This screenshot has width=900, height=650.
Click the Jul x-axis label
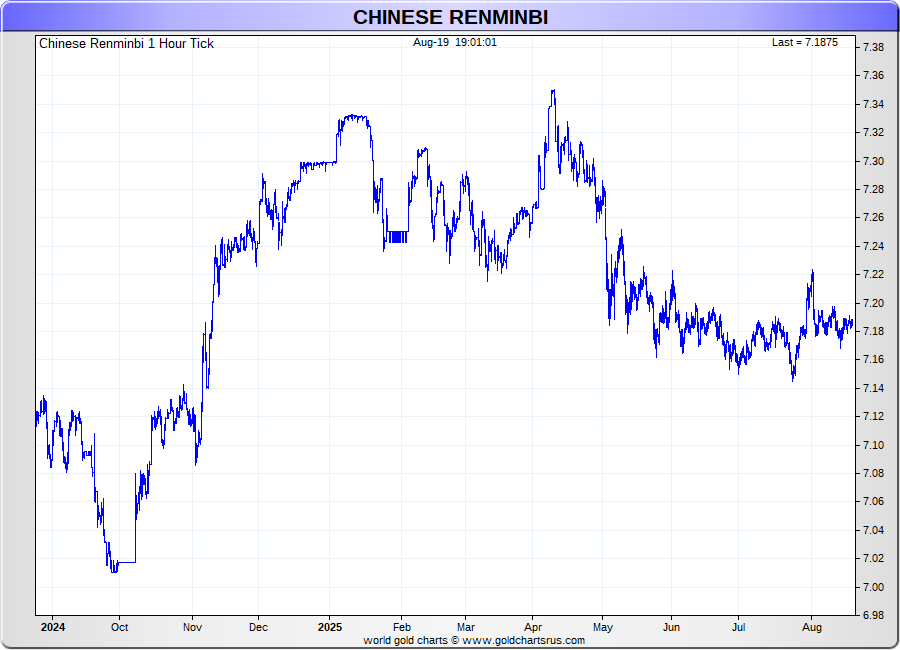(739, 627)
